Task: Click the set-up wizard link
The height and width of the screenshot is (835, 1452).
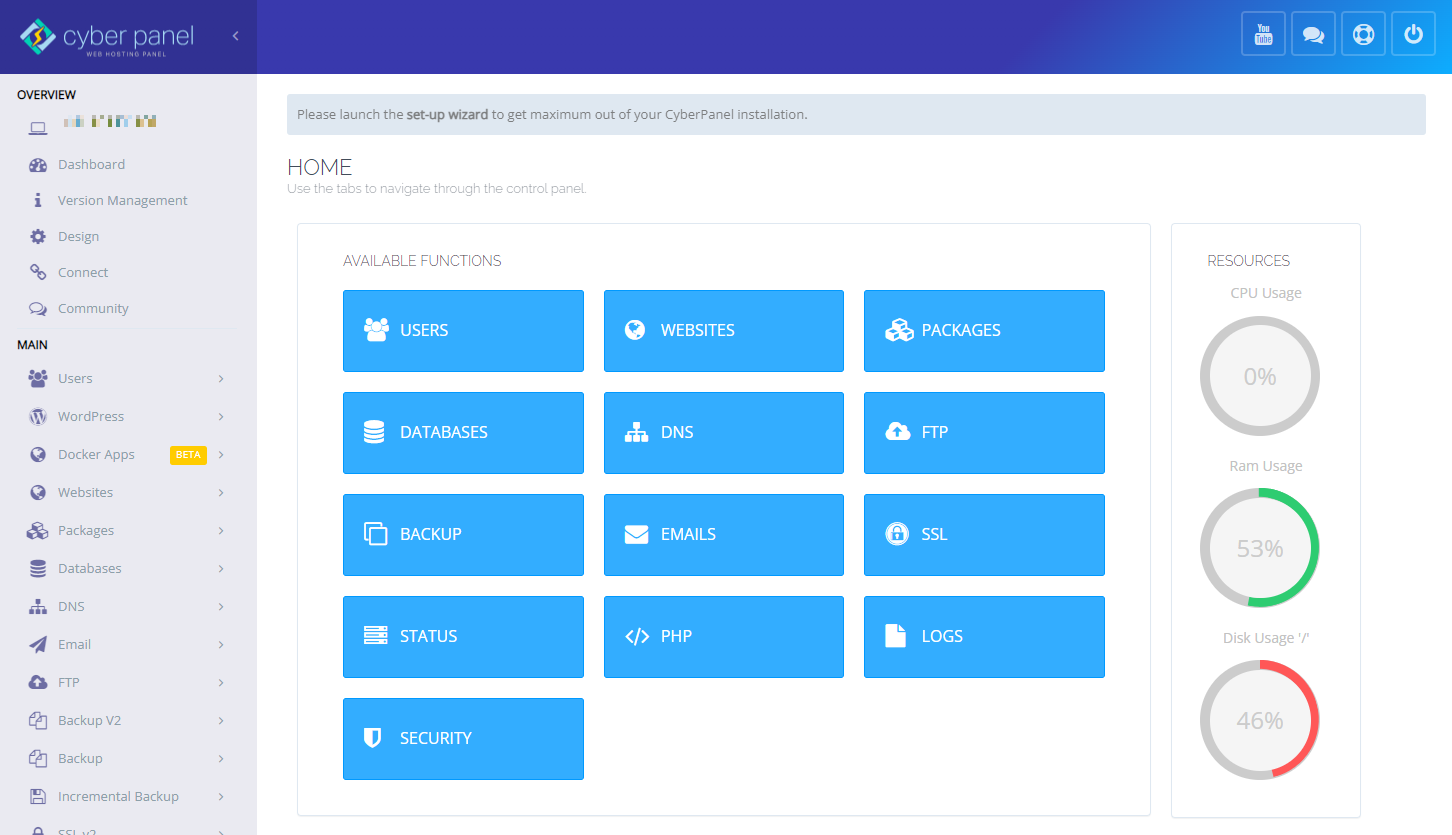Action: point(447,115)
